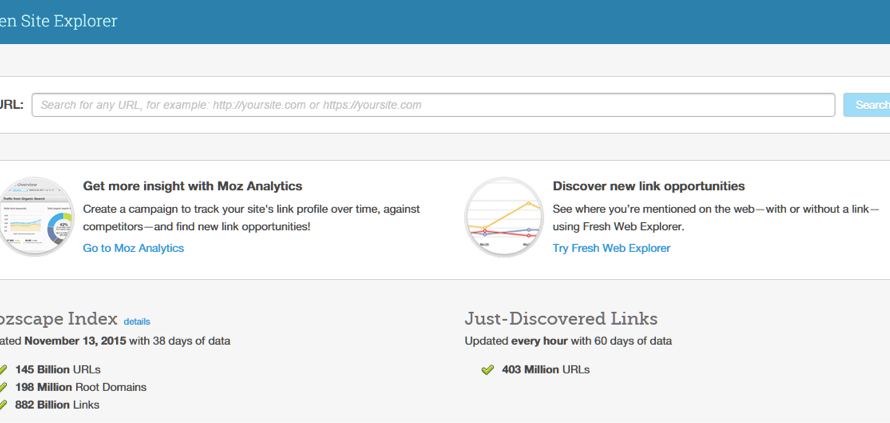890x423 pixels.
Task: Open the Go to Moz Analytics link
Action: 133,248
